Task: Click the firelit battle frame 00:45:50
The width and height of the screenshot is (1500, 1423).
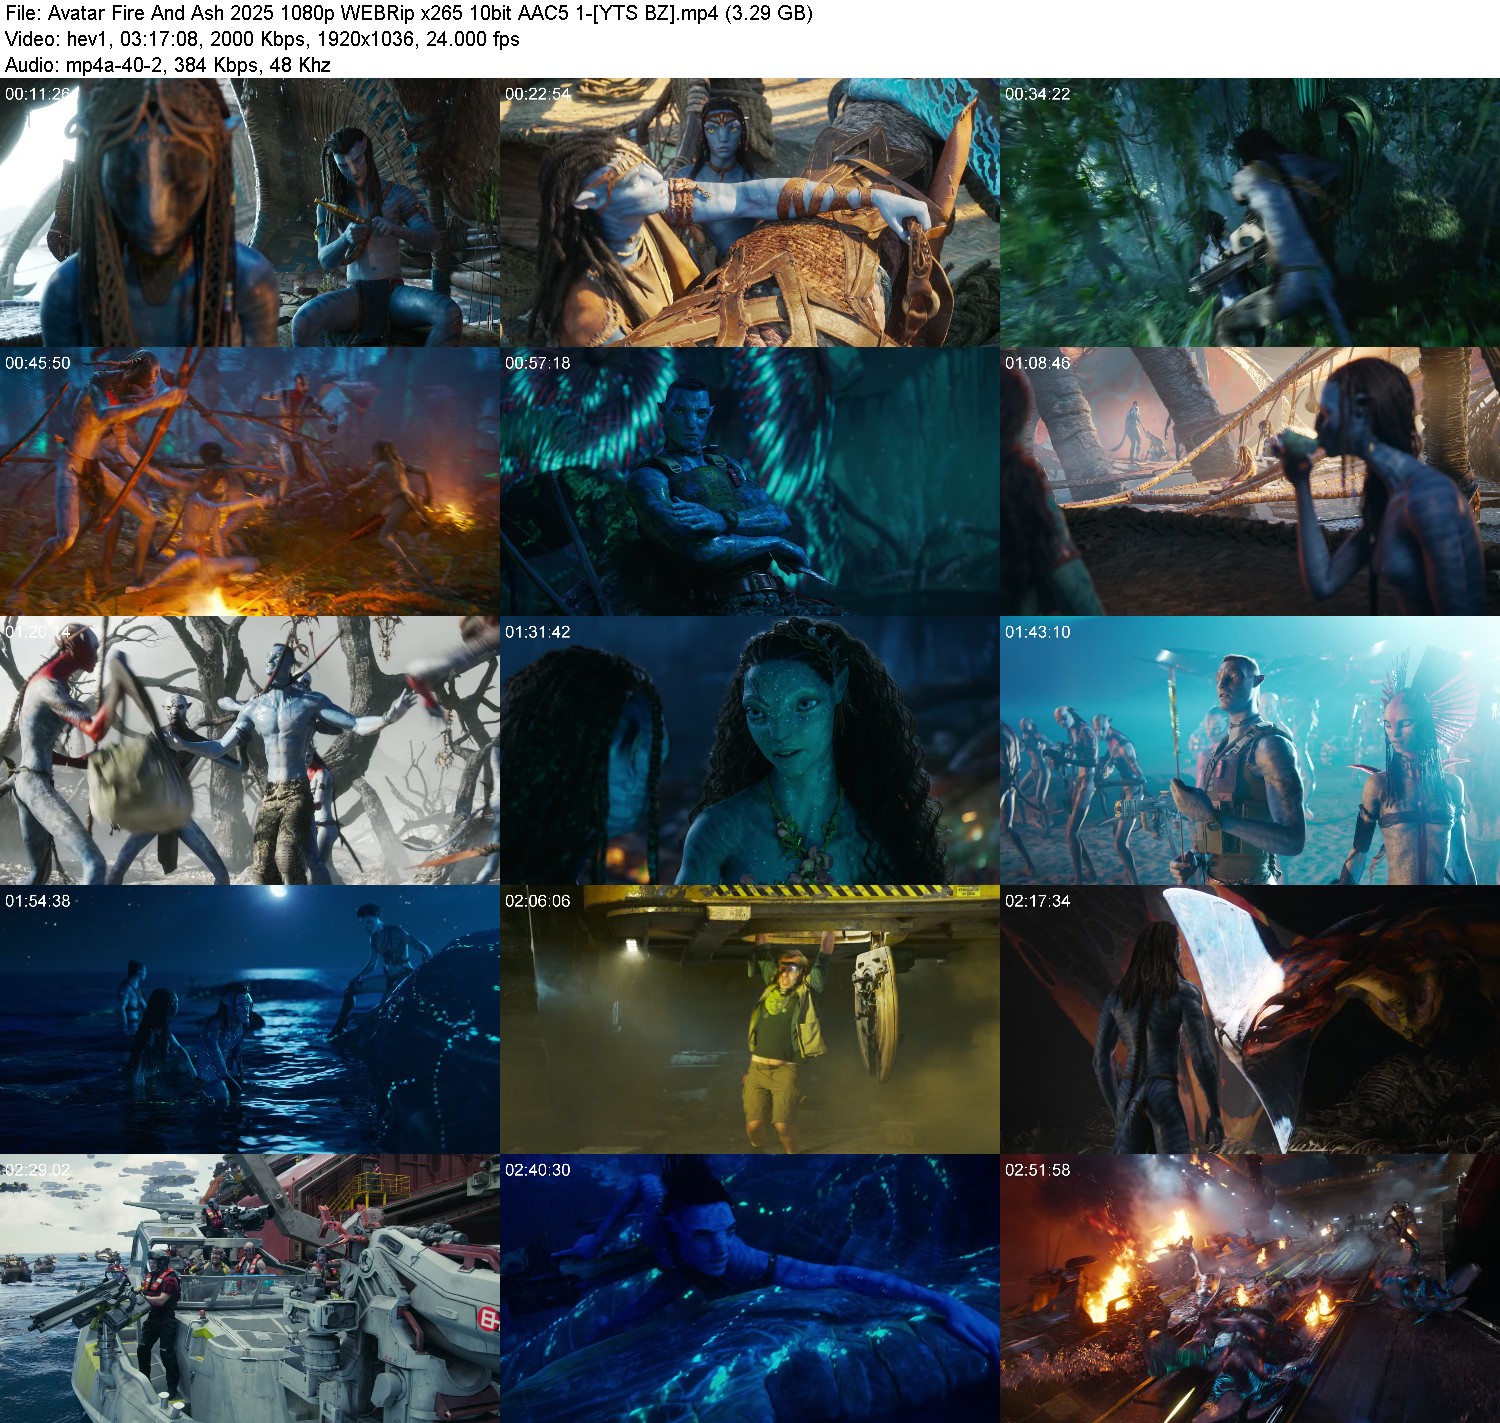Action: click(250, 482)
